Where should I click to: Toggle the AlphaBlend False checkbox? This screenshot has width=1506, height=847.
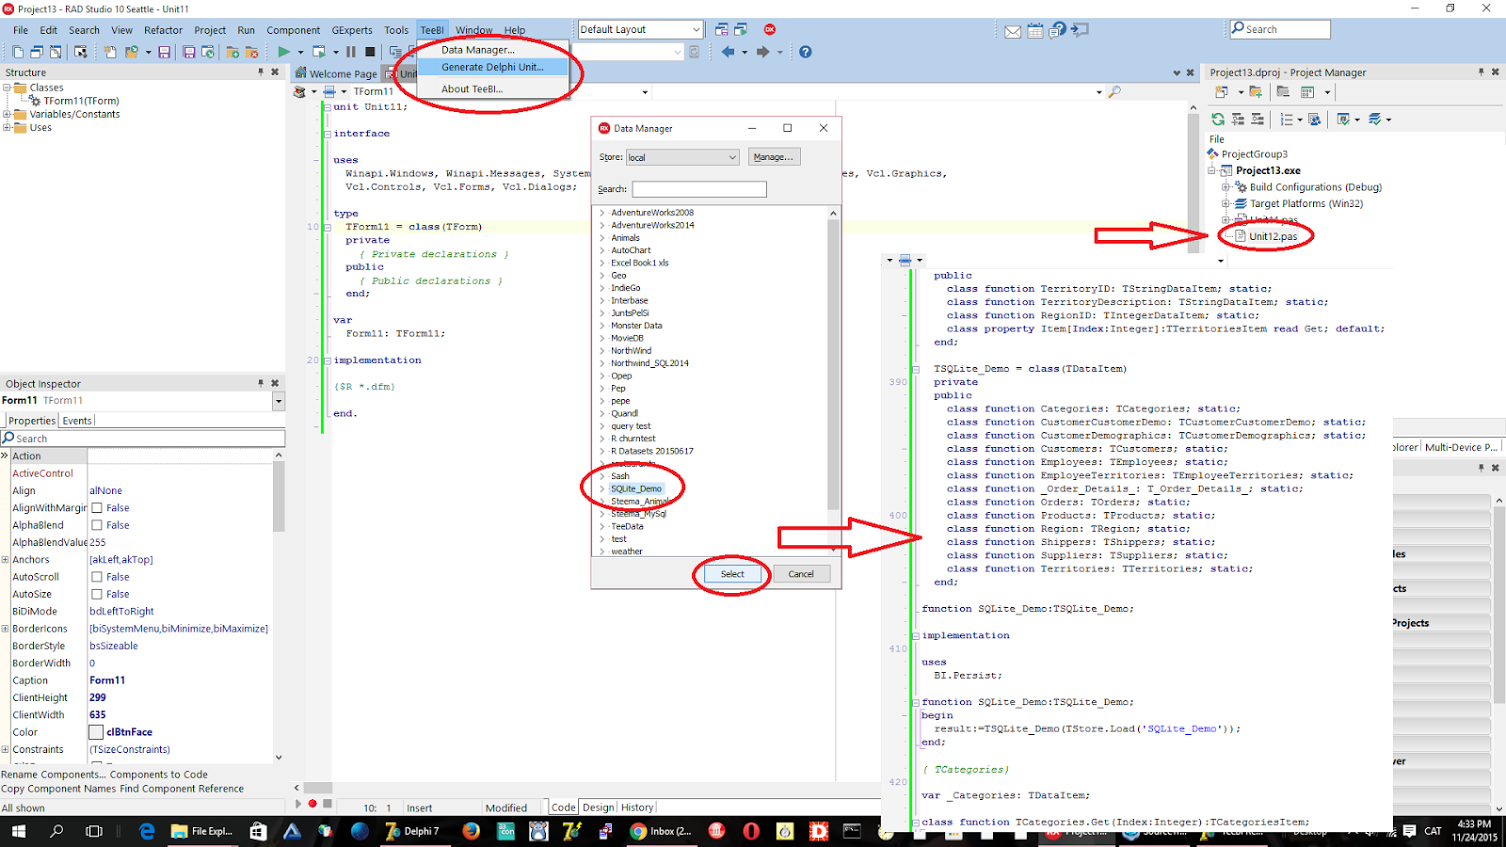coord(97,525)
